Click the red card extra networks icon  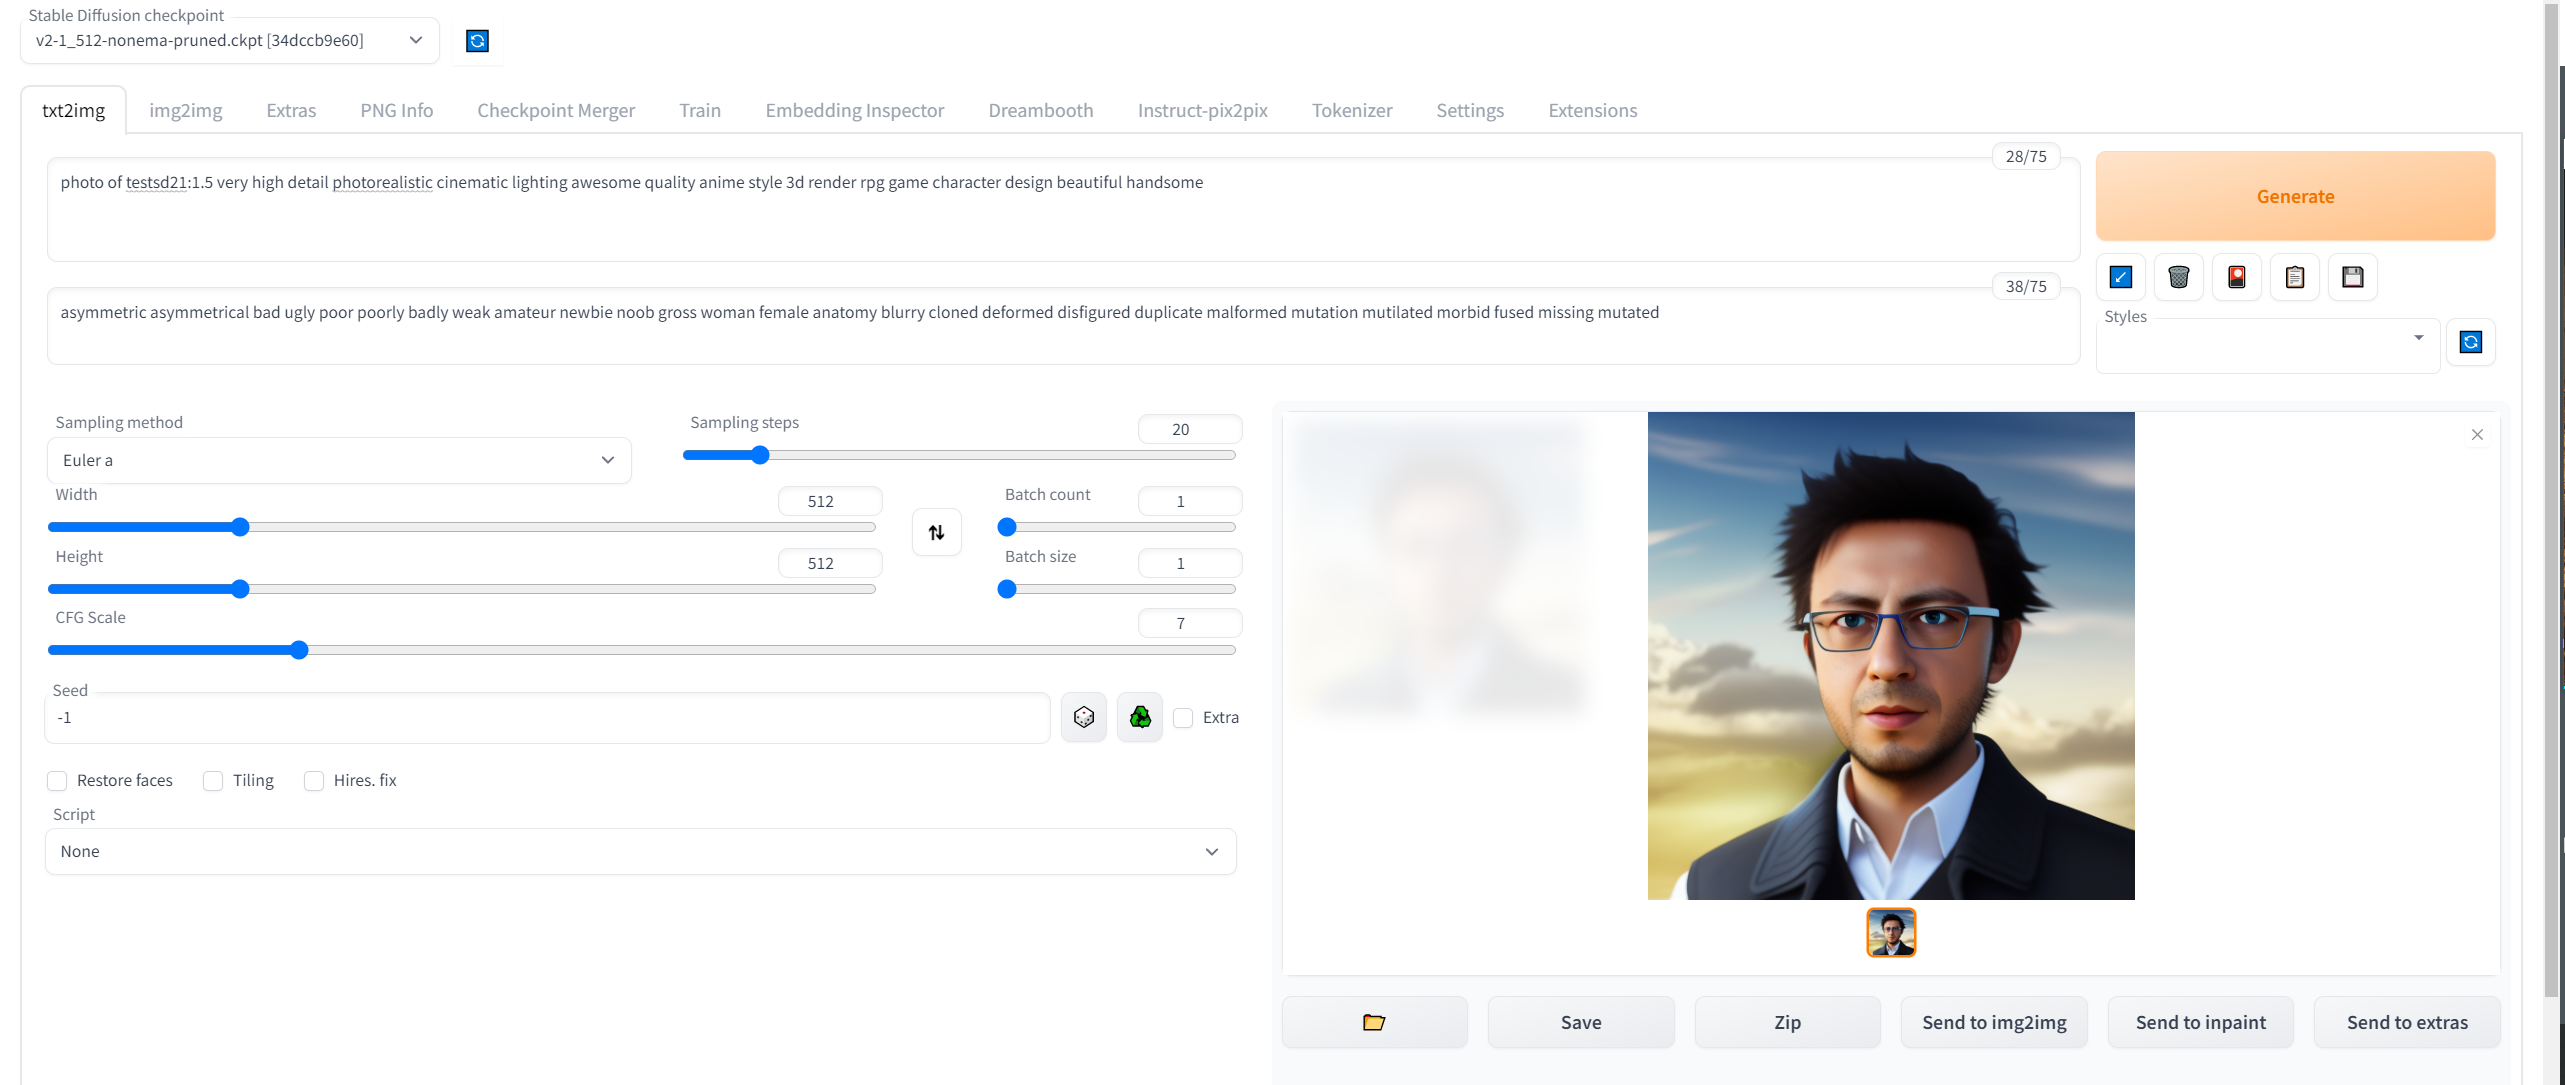(2236, 277)
